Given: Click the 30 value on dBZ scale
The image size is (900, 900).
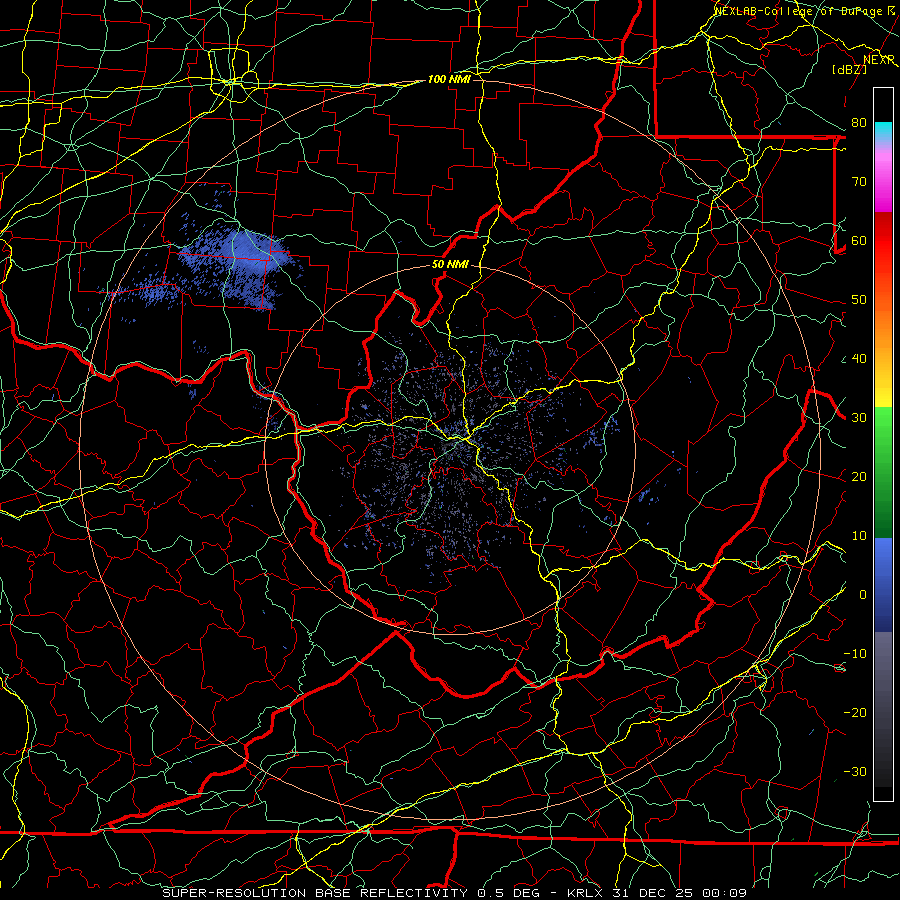Looking at the screenshot, I should point(859,418).
